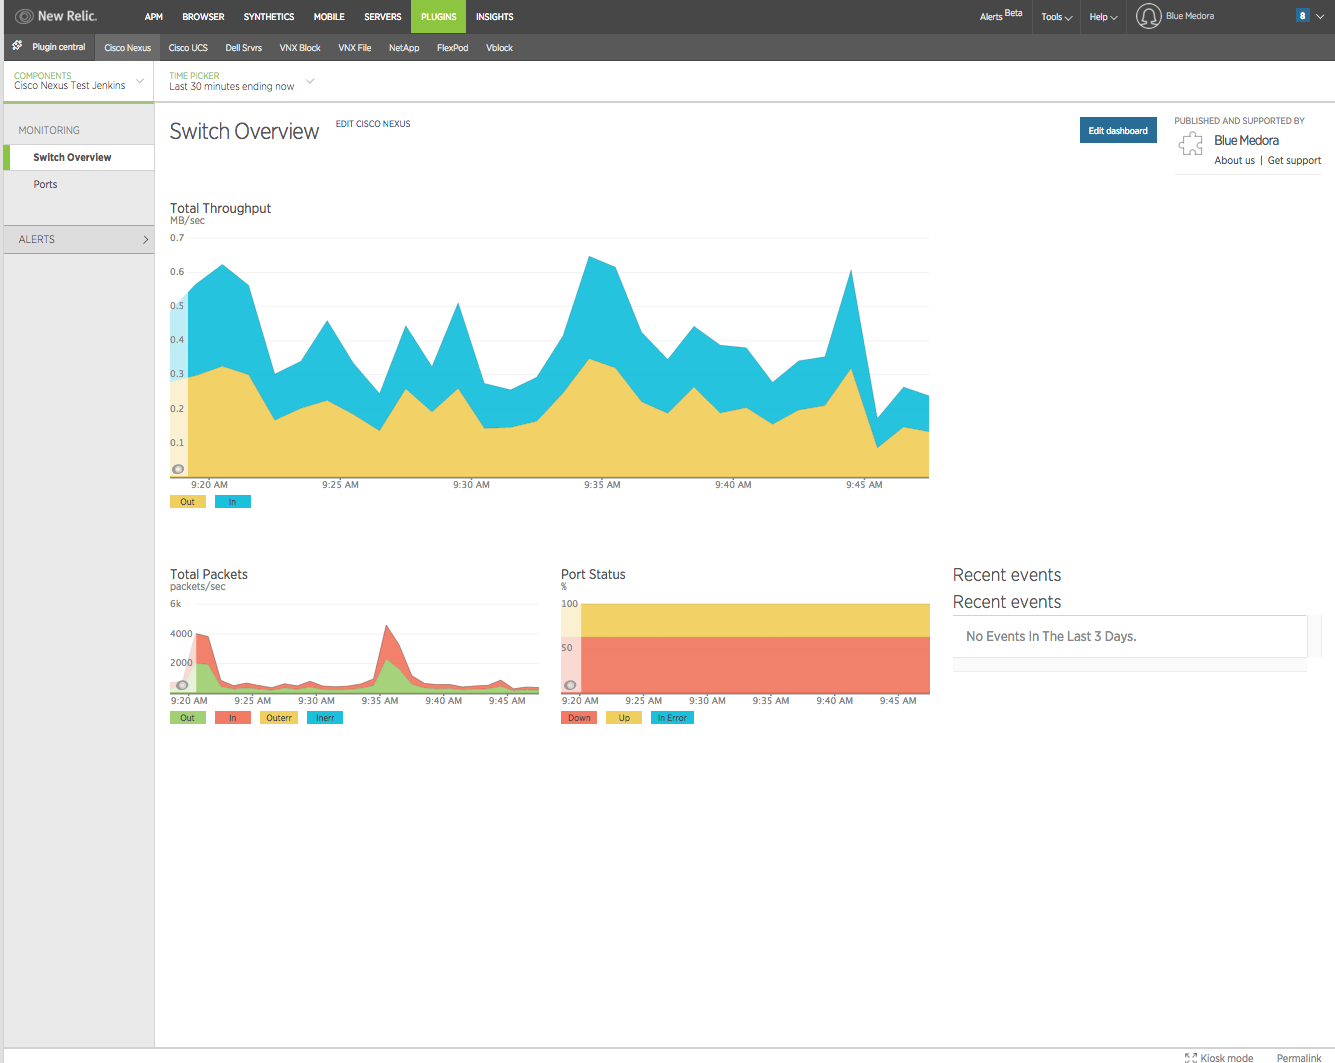This screenshot has height=1063, width=1335.
Task: Switch to Synthetics
Action: [x=269, y=17]
